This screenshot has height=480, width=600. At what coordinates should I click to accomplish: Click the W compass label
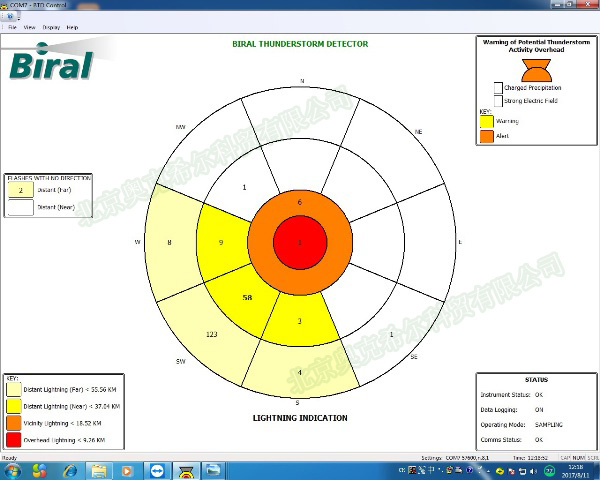(x=137, y=242)
